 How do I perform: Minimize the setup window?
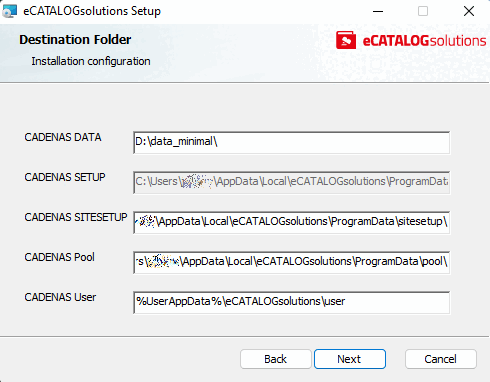378,11
